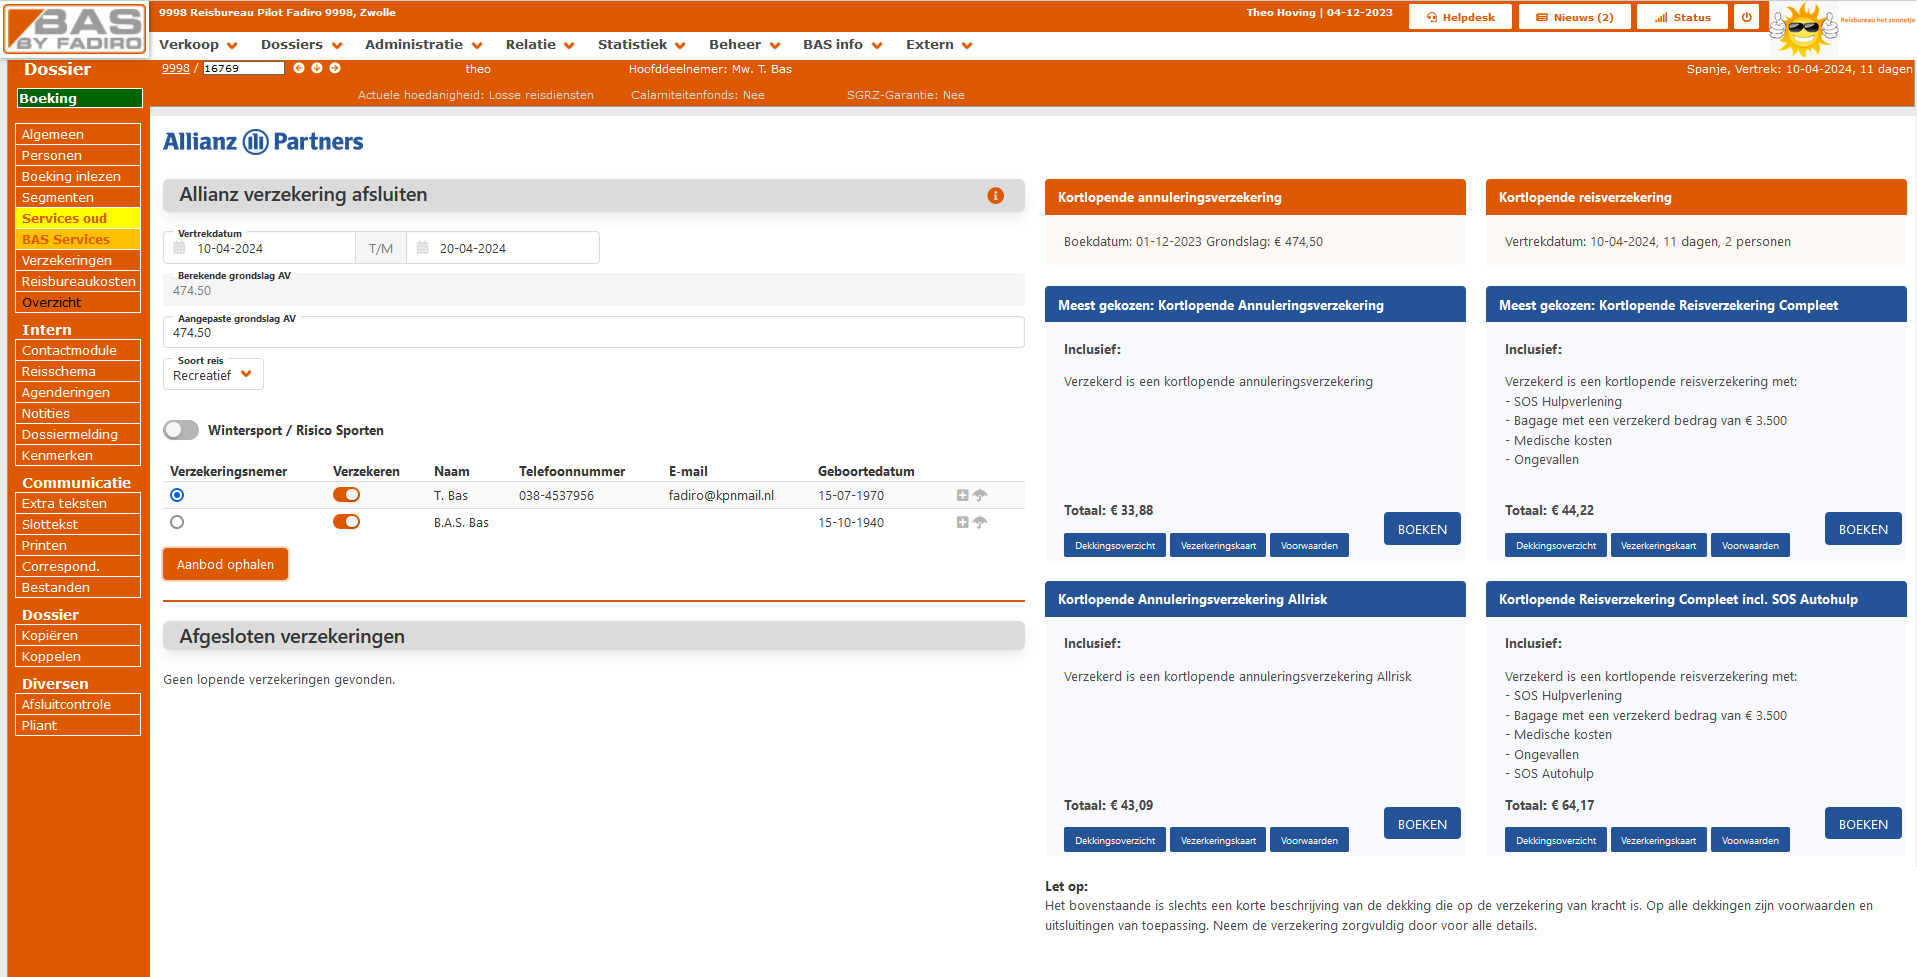The image size is (1917, 977).
Task: Open Kopiëren in the sidebar
Action: 78,635
